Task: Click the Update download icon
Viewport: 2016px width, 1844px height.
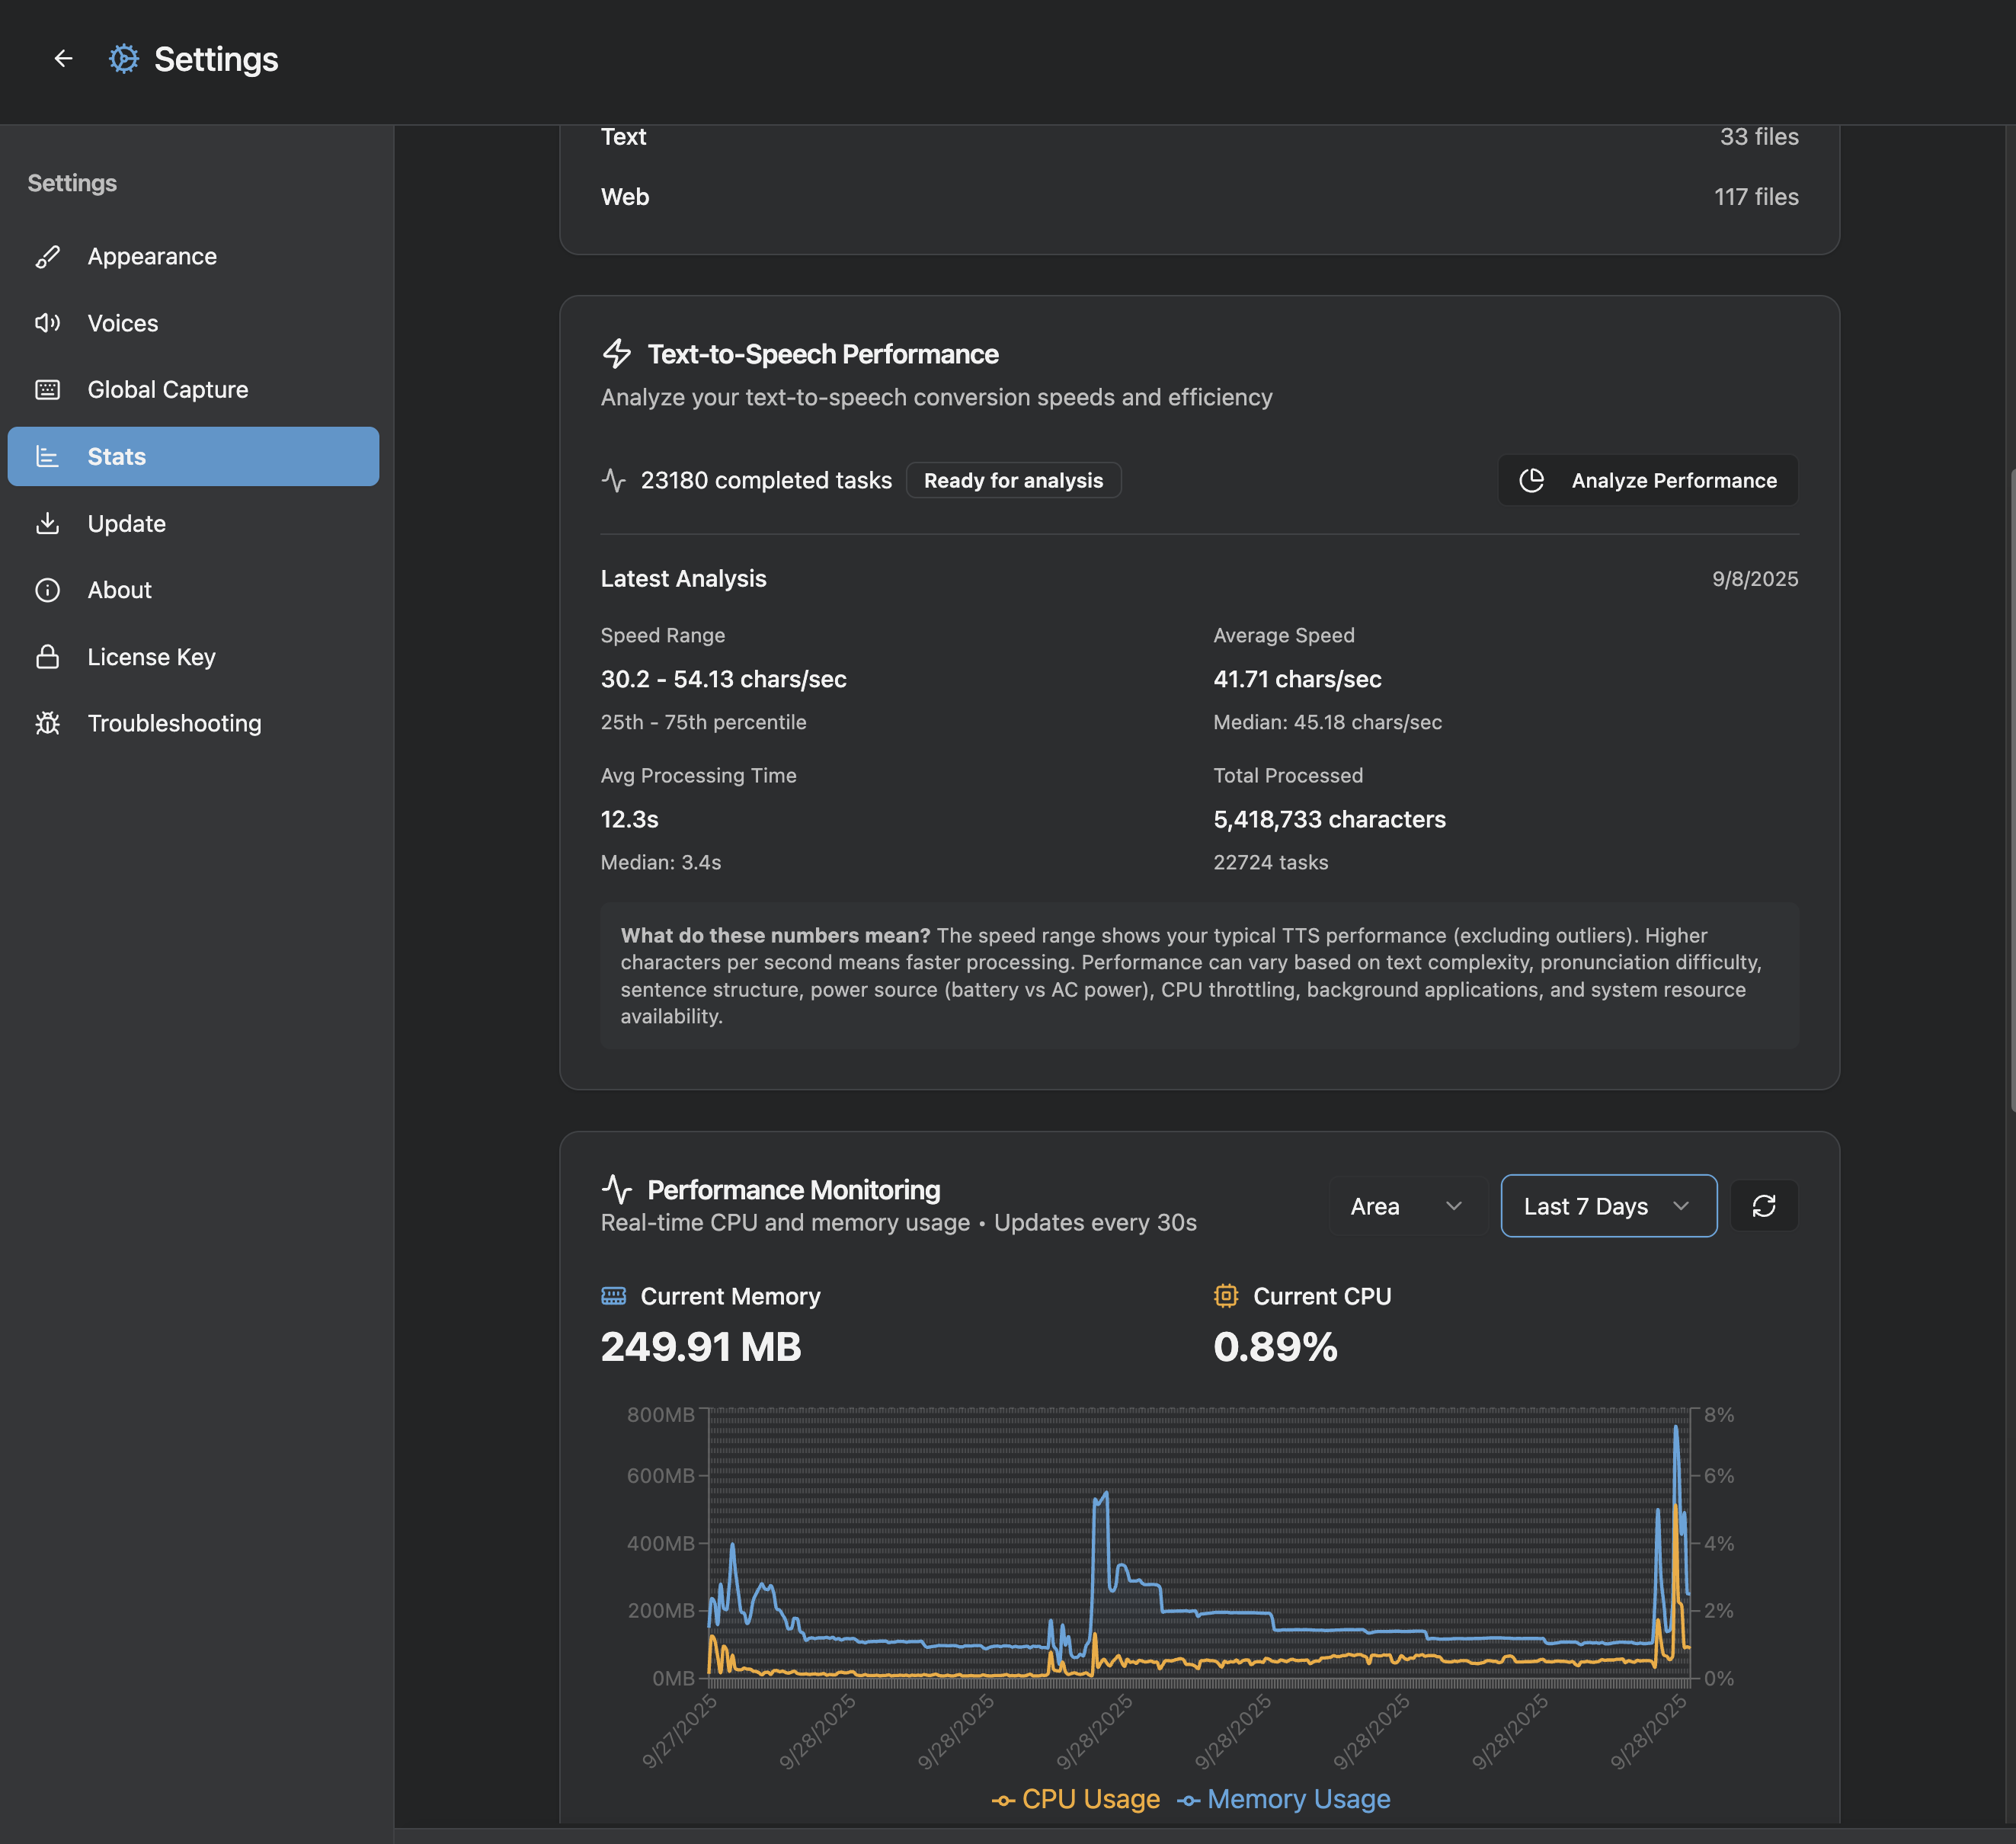Action: click(48, 524)
